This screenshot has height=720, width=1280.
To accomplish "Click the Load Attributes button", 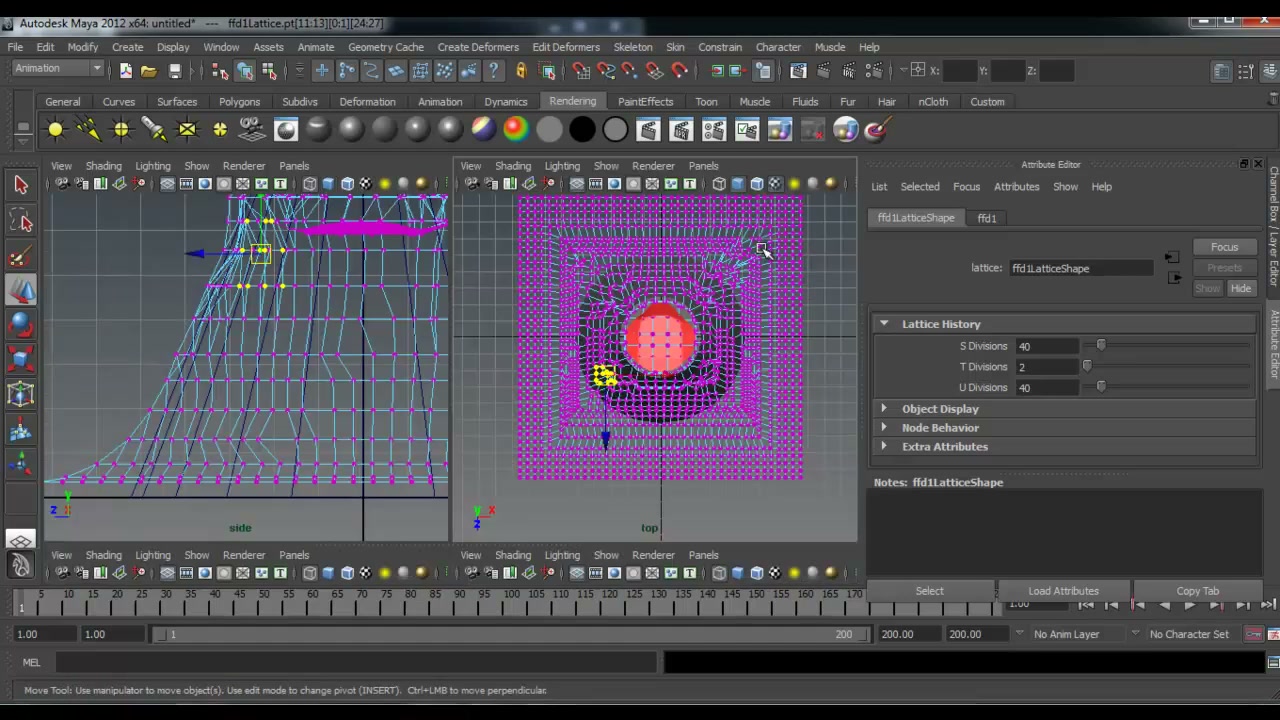I will 1063,591.
